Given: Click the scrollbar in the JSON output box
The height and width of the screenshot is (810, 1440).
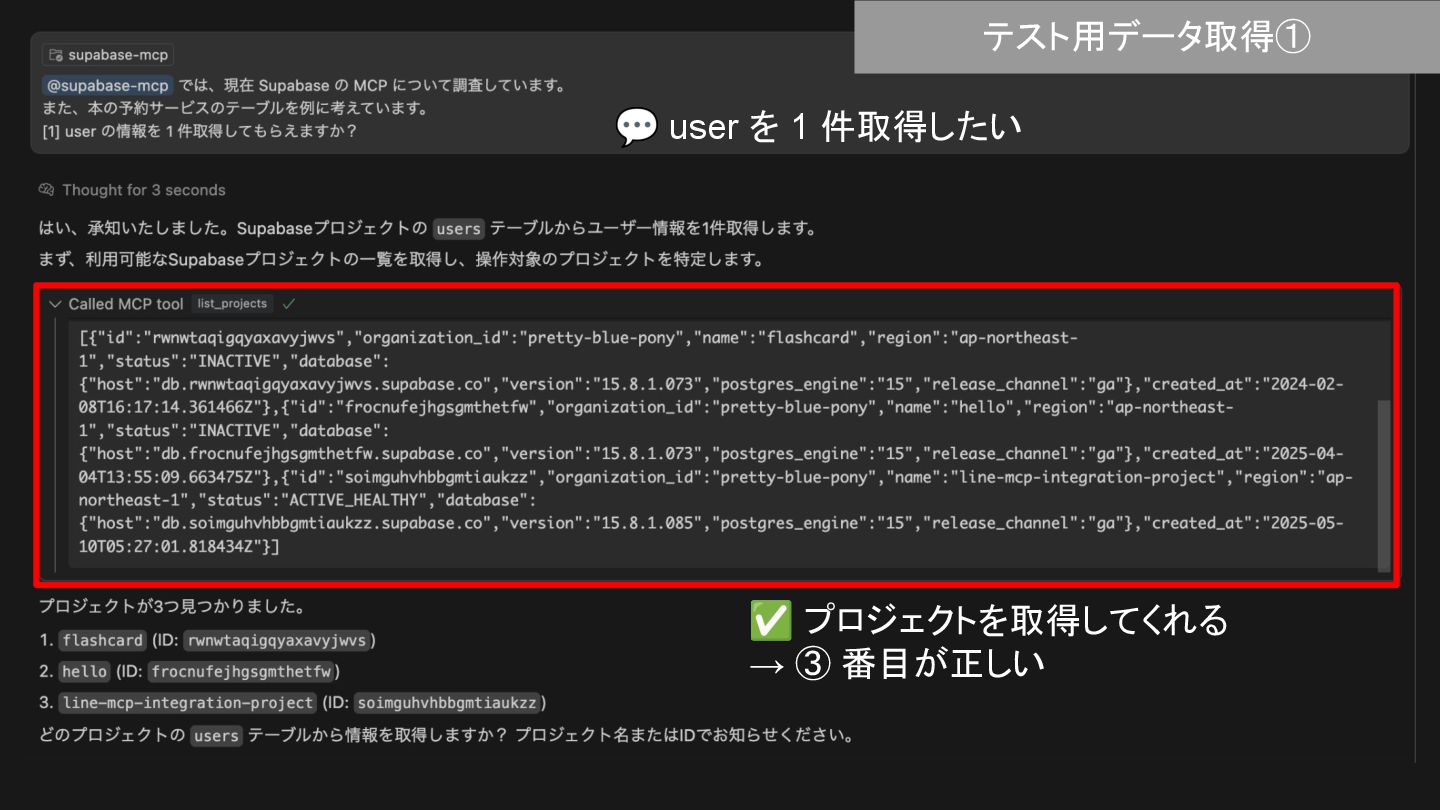Looking at the screenshot, I should (x=1383, y=485).
